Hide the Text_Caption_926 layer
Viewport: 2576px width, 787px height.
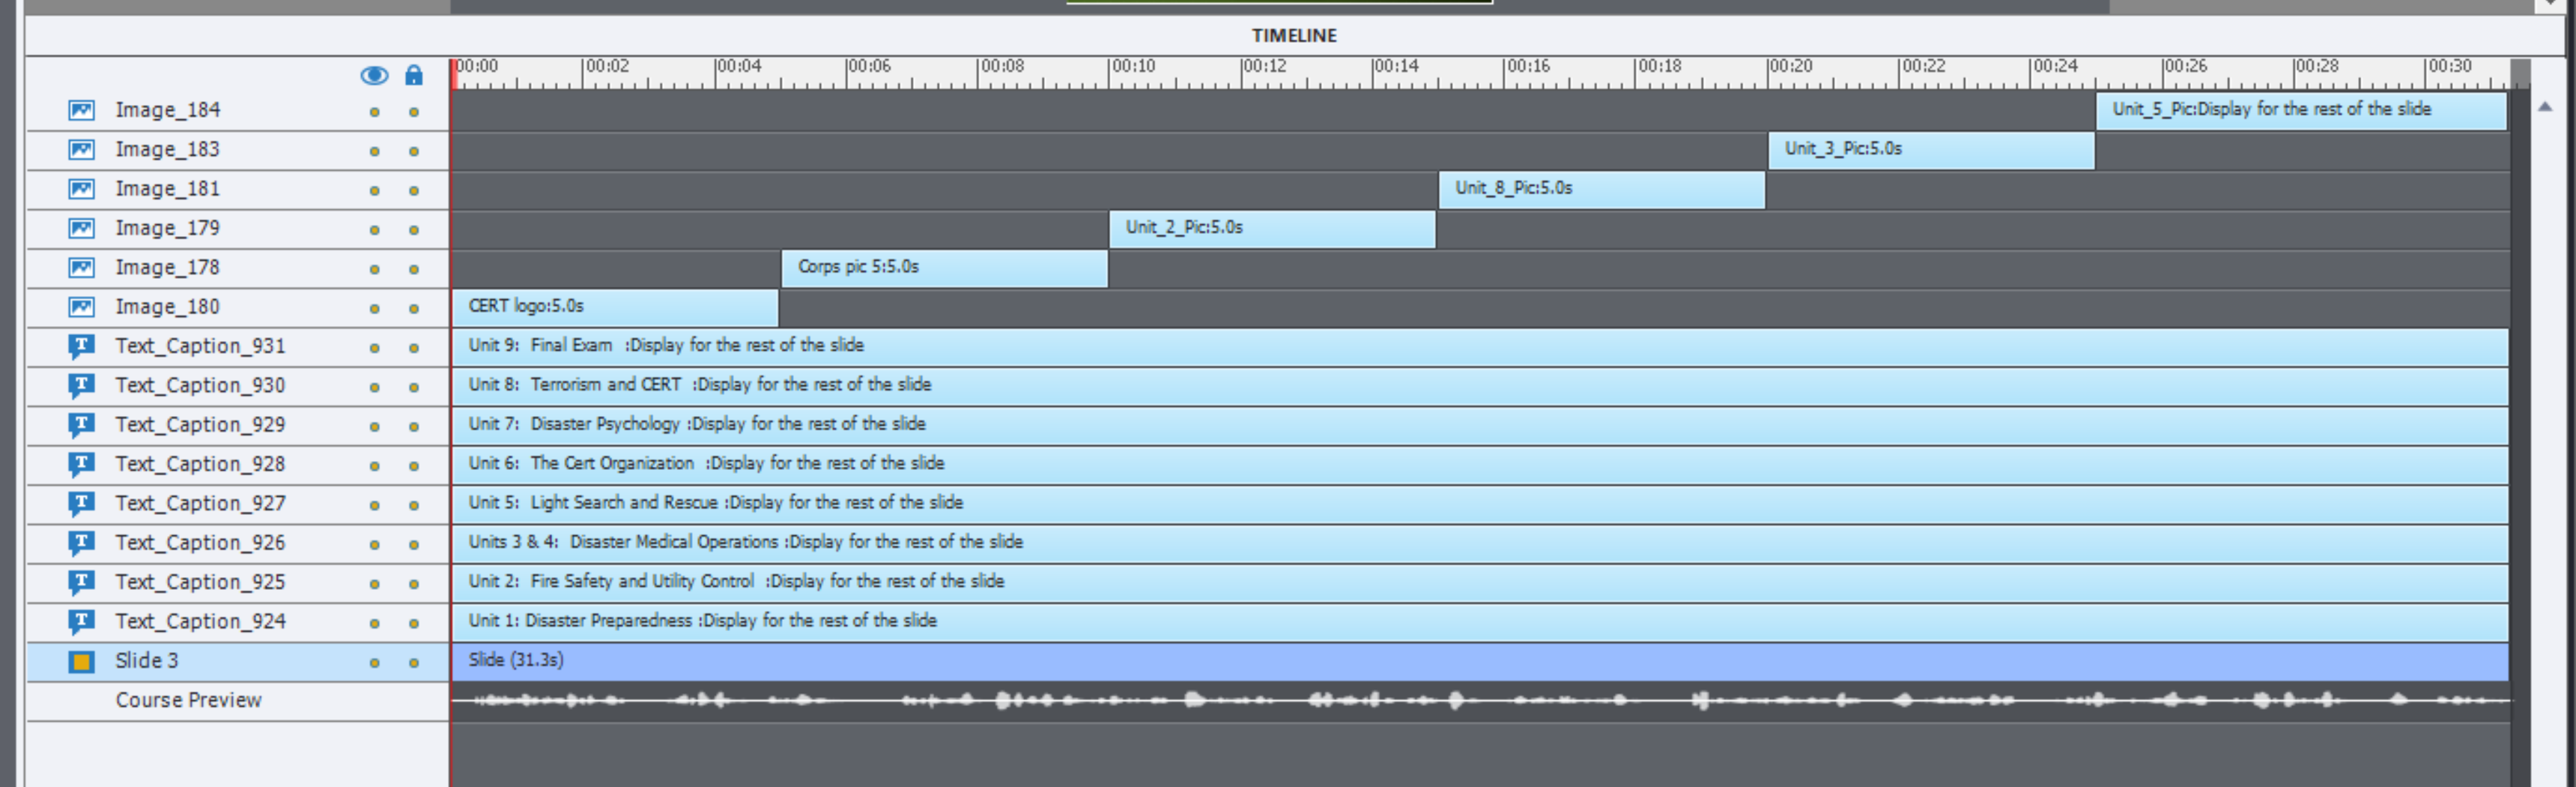(x=374, y=545)
